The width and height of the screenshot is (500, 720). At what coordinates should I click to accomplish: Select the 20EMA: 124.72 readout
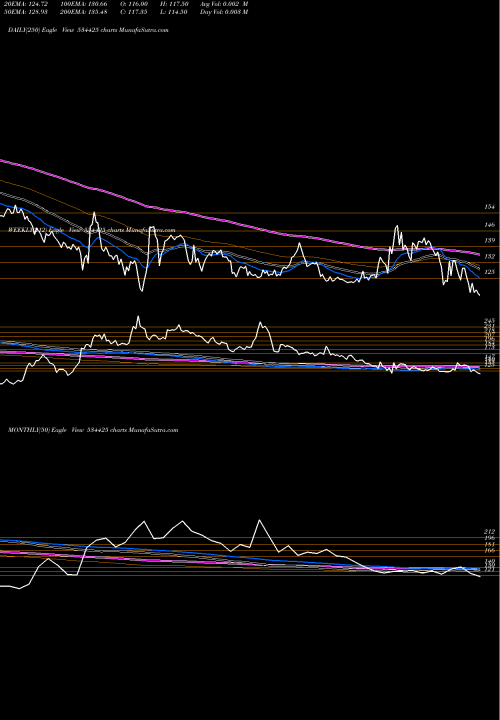[26, 4]
